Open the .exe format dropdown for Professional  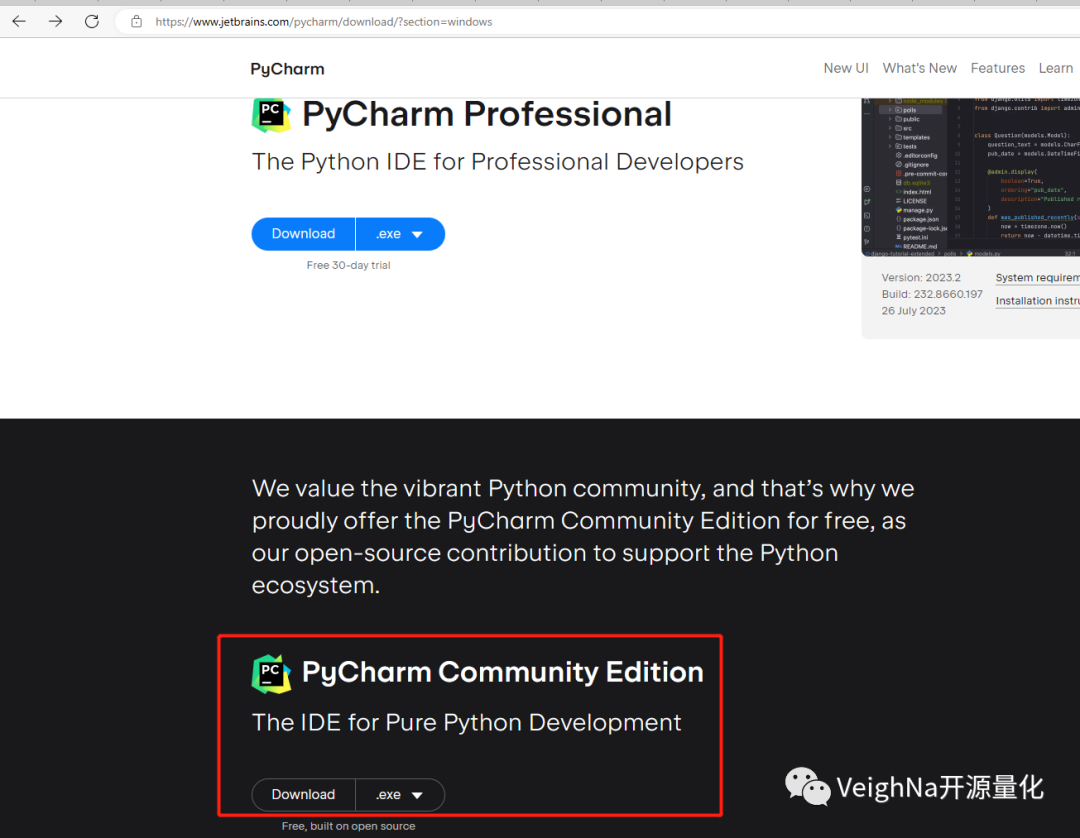tap(399, 233)
